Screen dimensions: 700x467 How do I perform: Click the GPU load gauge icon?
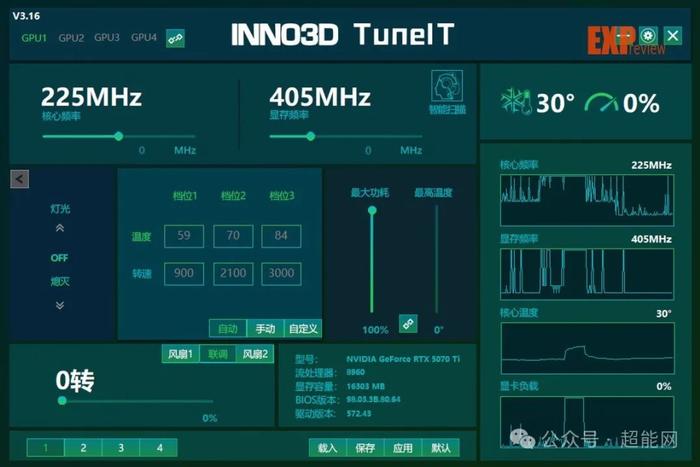point(601,102)
